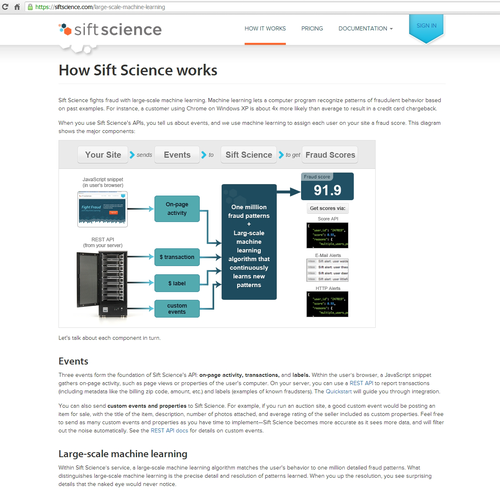Click the browser home icon

[x=17, y=7]
